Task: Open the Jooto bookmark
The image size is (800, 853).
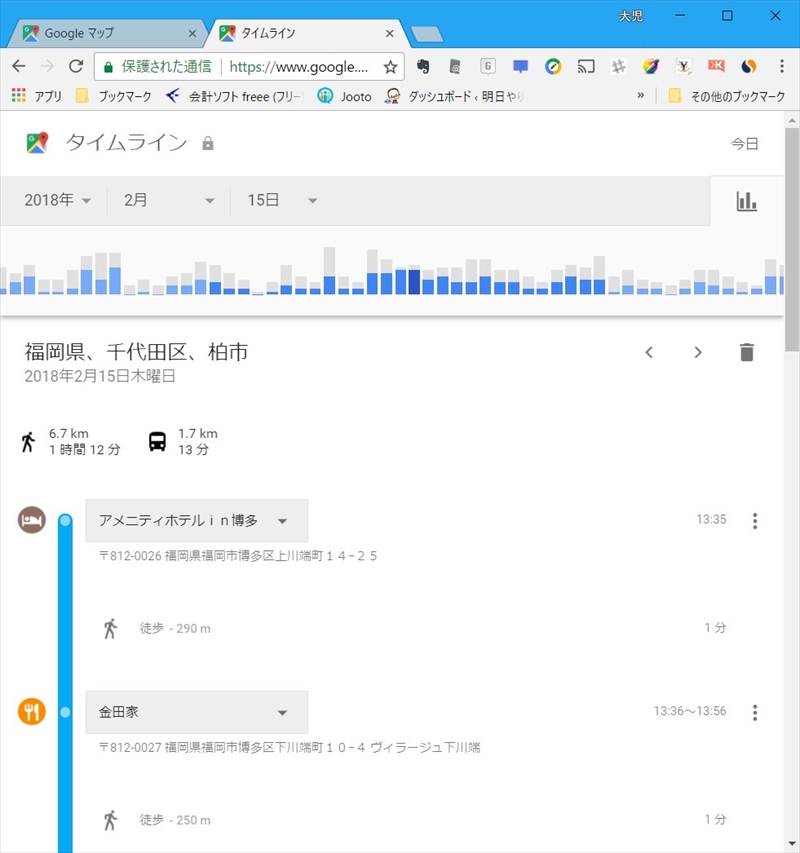Action: pos(345,96)
